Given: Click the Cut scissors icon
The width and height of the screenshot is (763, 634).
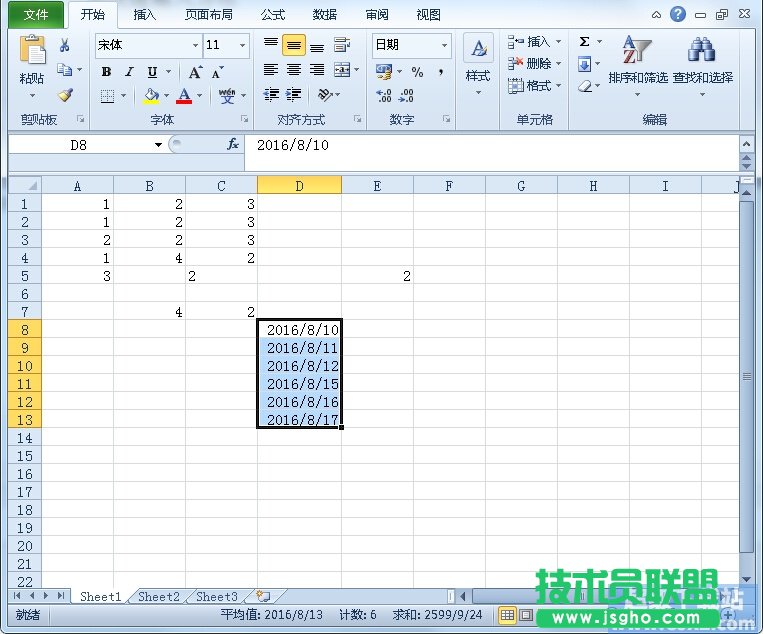Looking at the screenshot, I should 65,45.
